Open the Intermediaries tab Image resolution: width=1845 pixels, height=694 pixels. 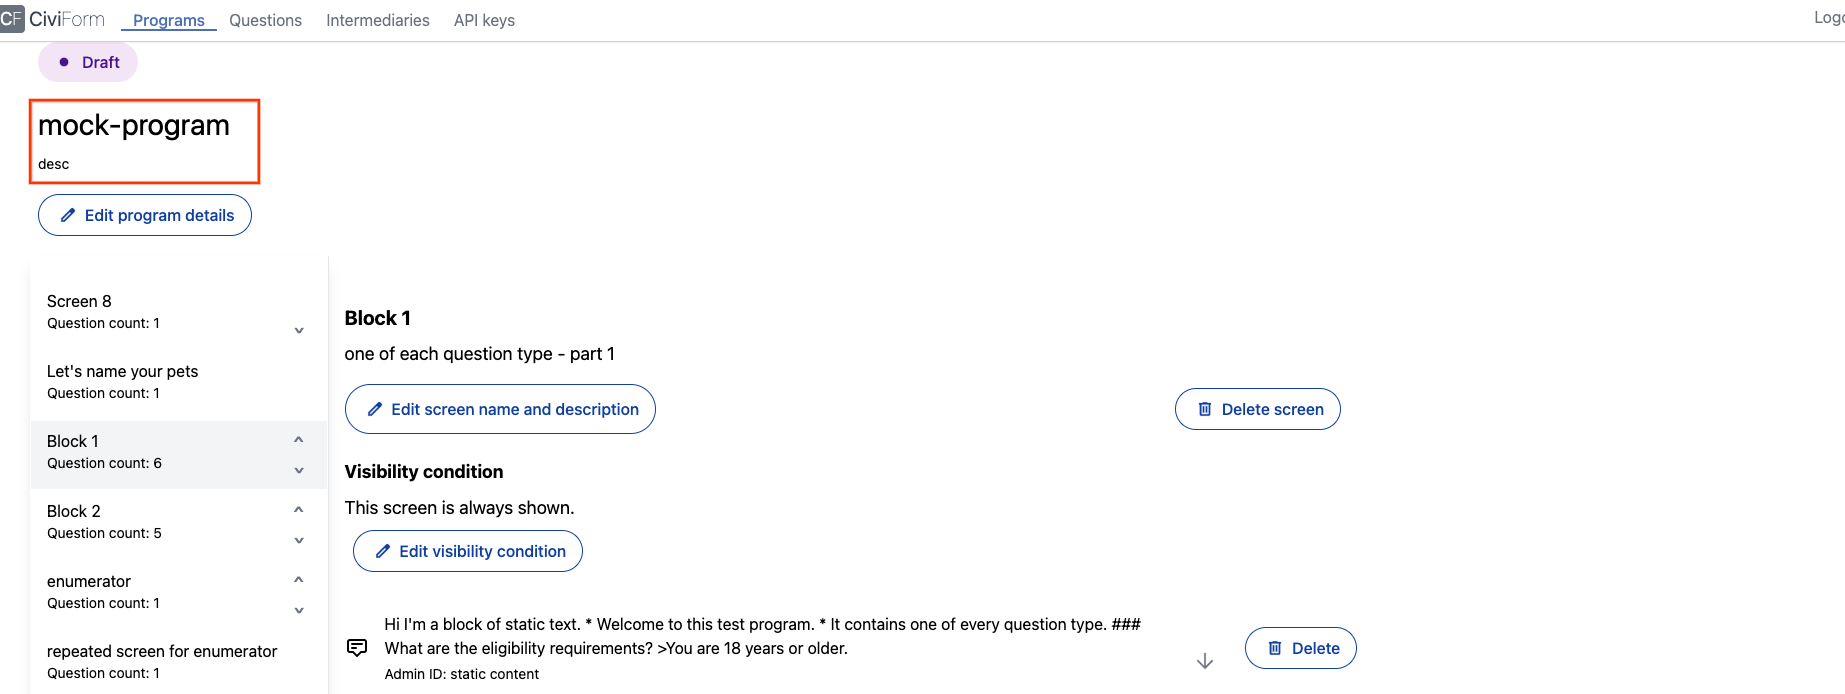[x=377, y=20]
